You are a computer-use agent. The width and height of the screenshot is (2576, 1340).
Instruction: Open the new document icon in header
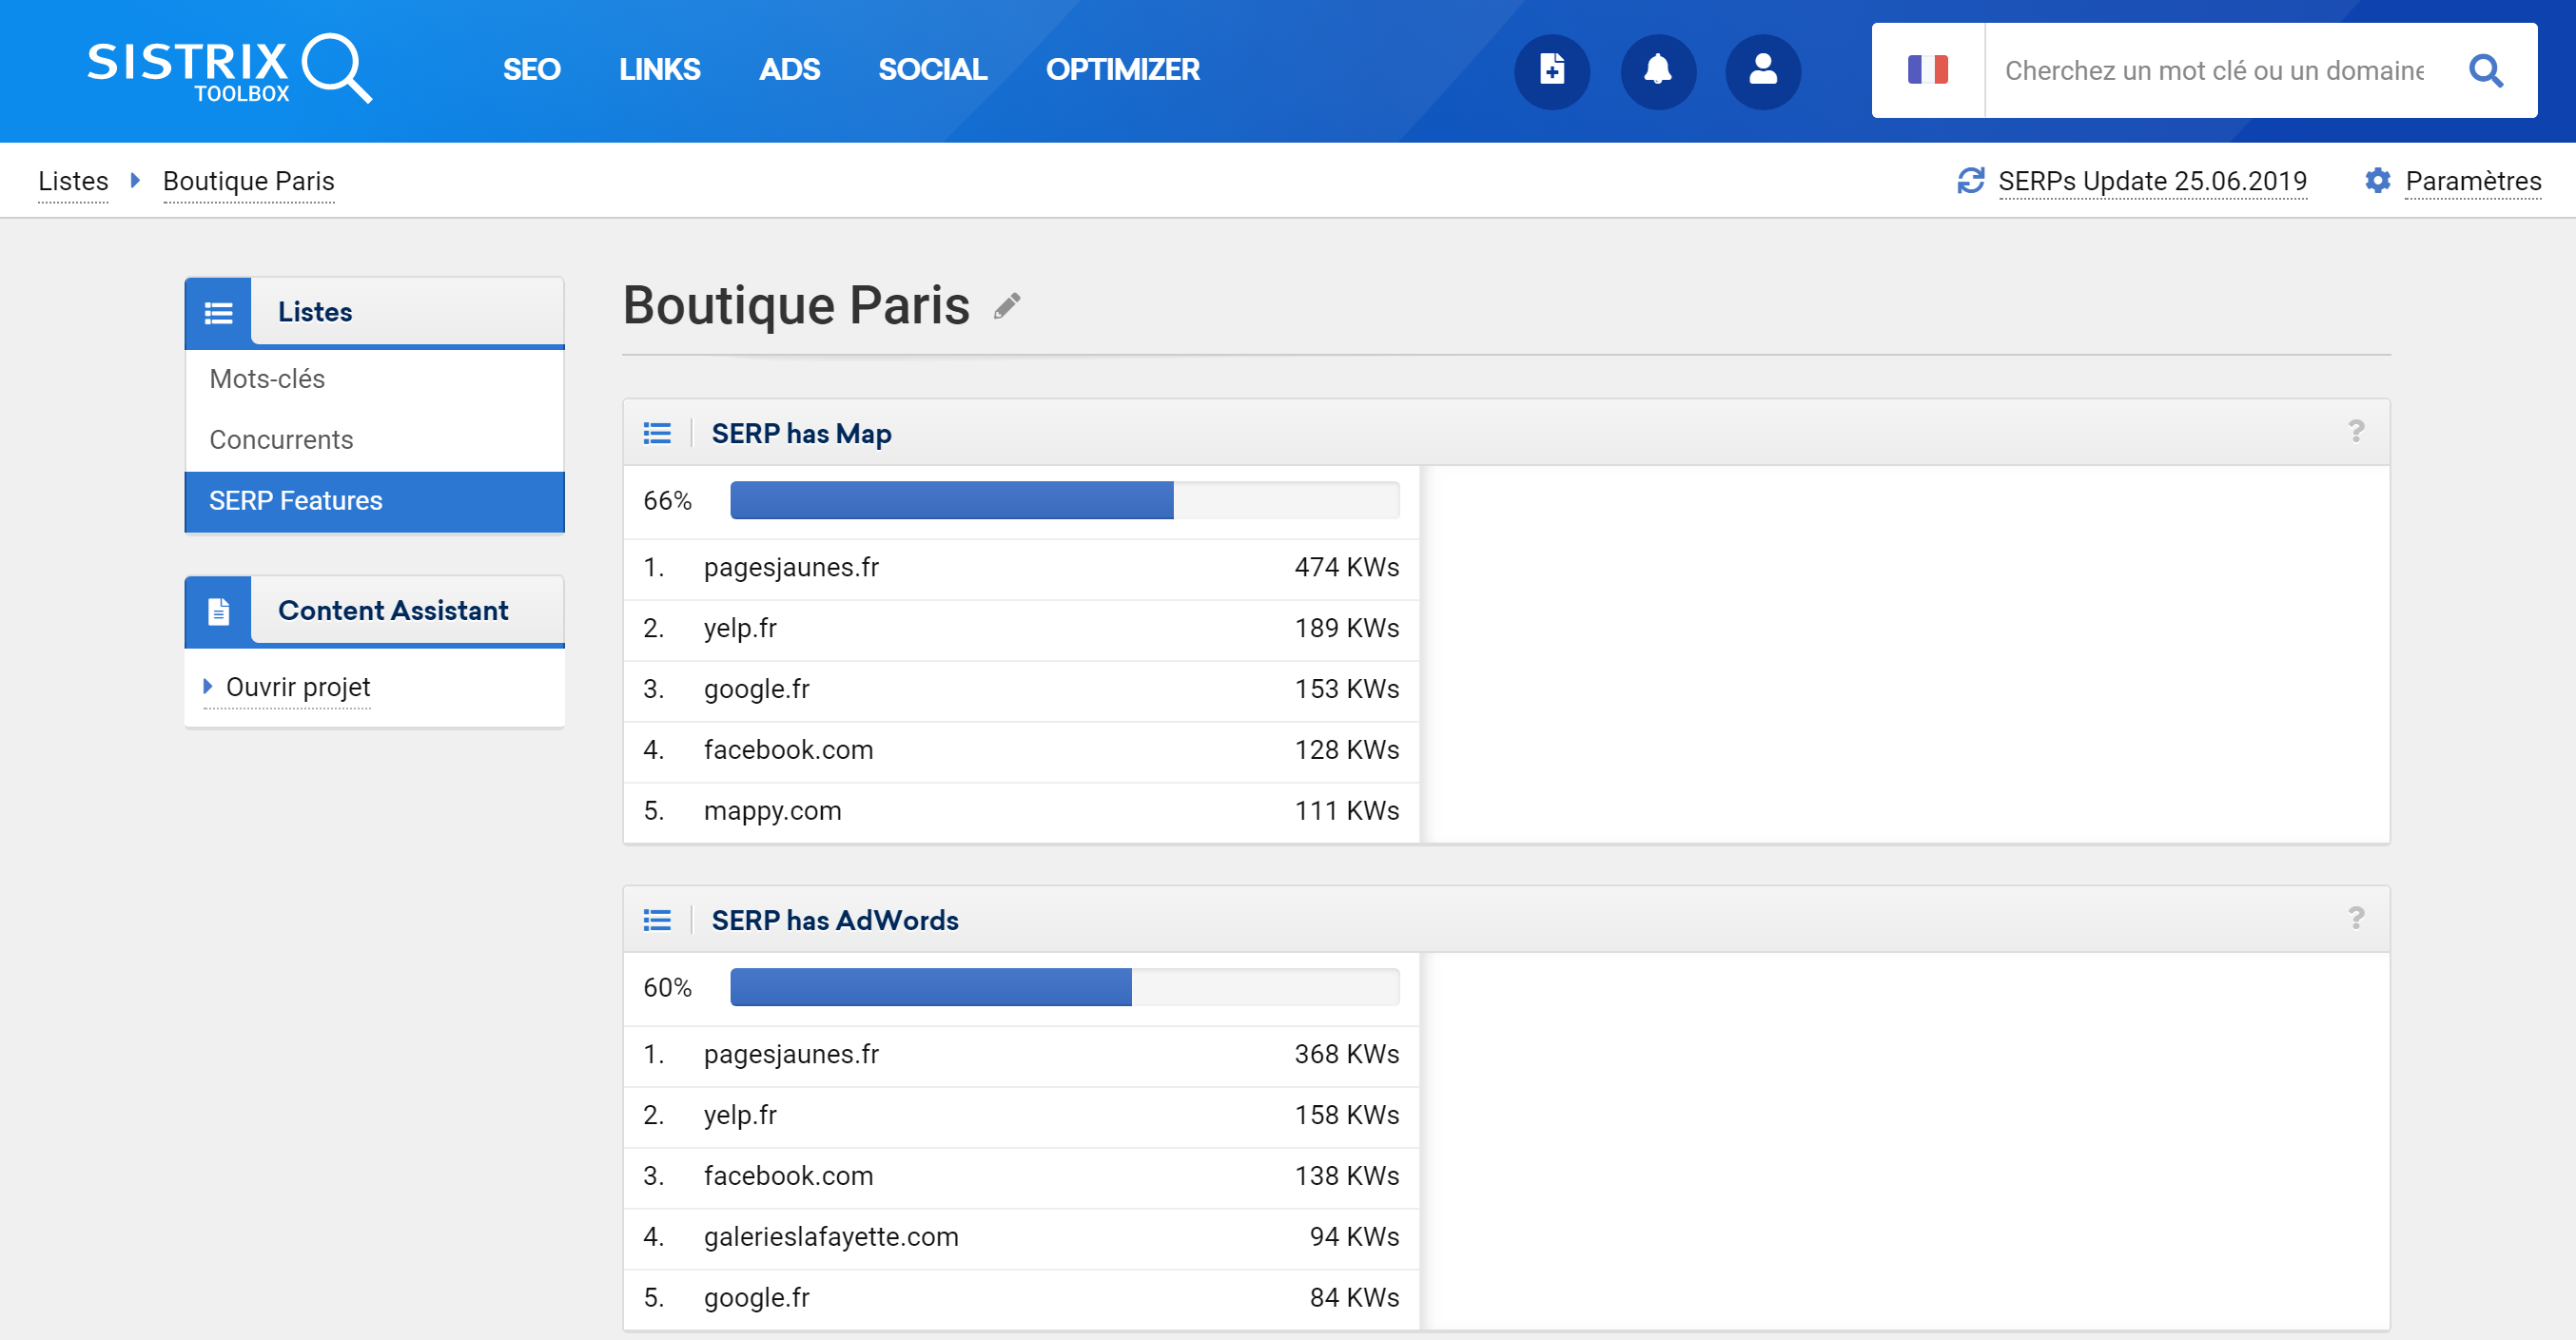click(x=1552, y=71)
